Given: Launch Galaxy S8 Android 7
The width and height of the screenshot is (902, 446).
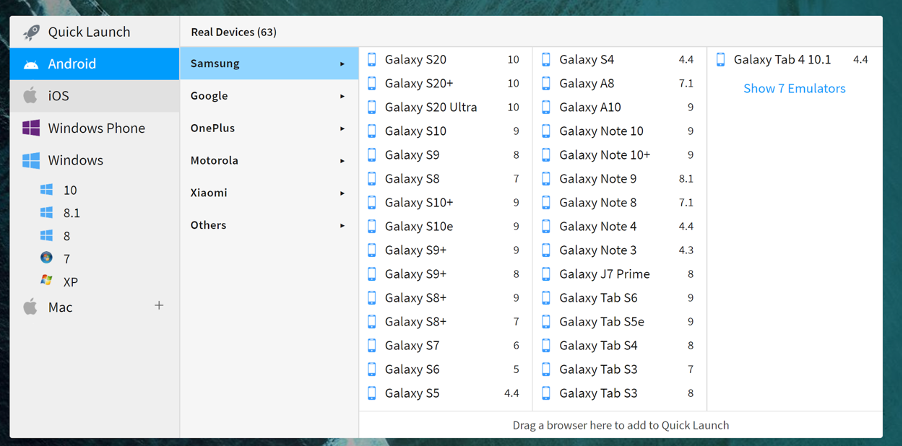Looking at the screenshot, I should point(444,178).
